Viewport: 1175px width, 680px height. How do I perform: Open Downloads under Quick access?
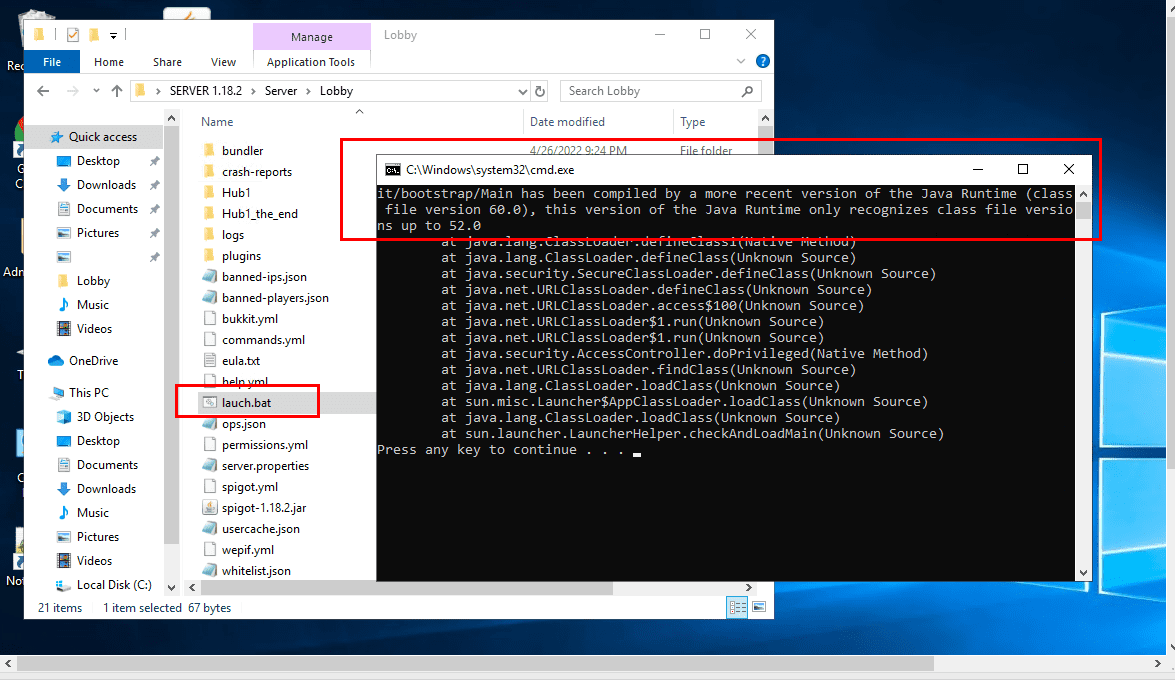pos(106,184)
